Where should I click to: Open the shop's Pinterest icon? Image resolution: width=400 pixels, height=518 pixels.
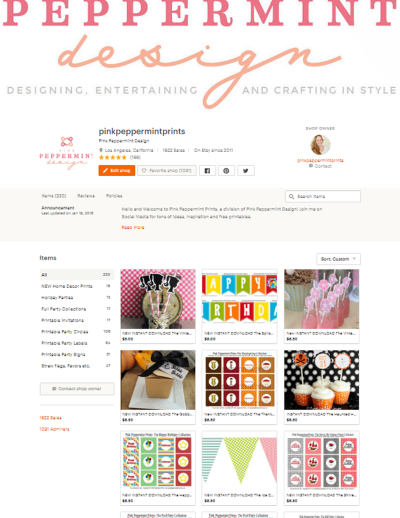click(226, 170)
